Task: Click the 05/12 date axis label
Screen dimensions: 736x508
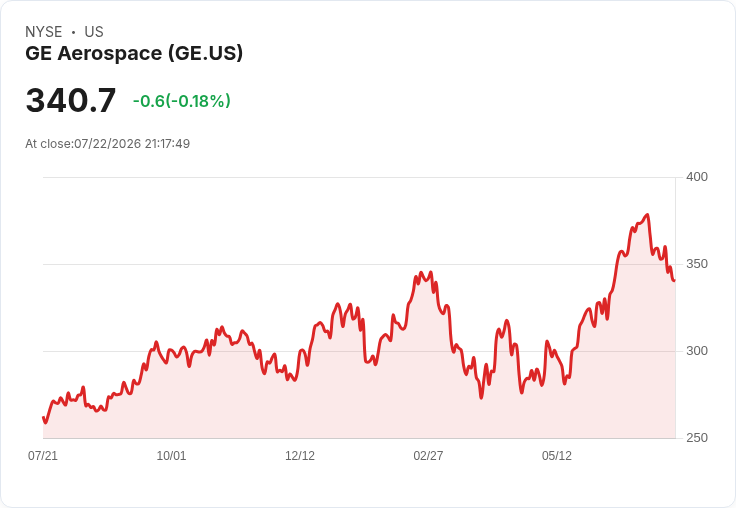Action: 557,456
